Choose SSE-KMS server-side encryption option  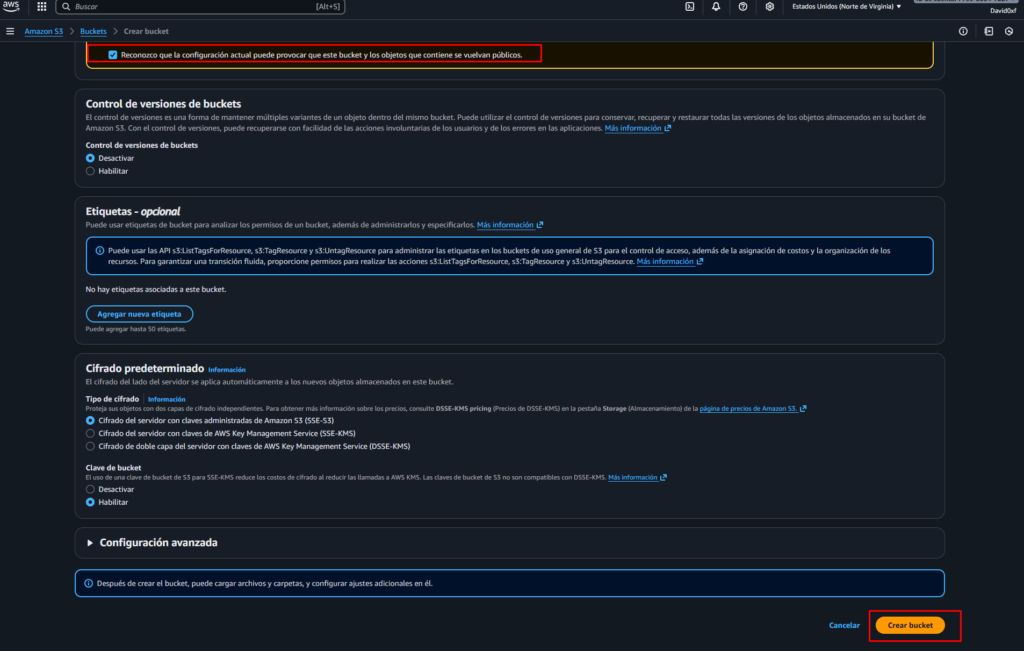(91, 434)
